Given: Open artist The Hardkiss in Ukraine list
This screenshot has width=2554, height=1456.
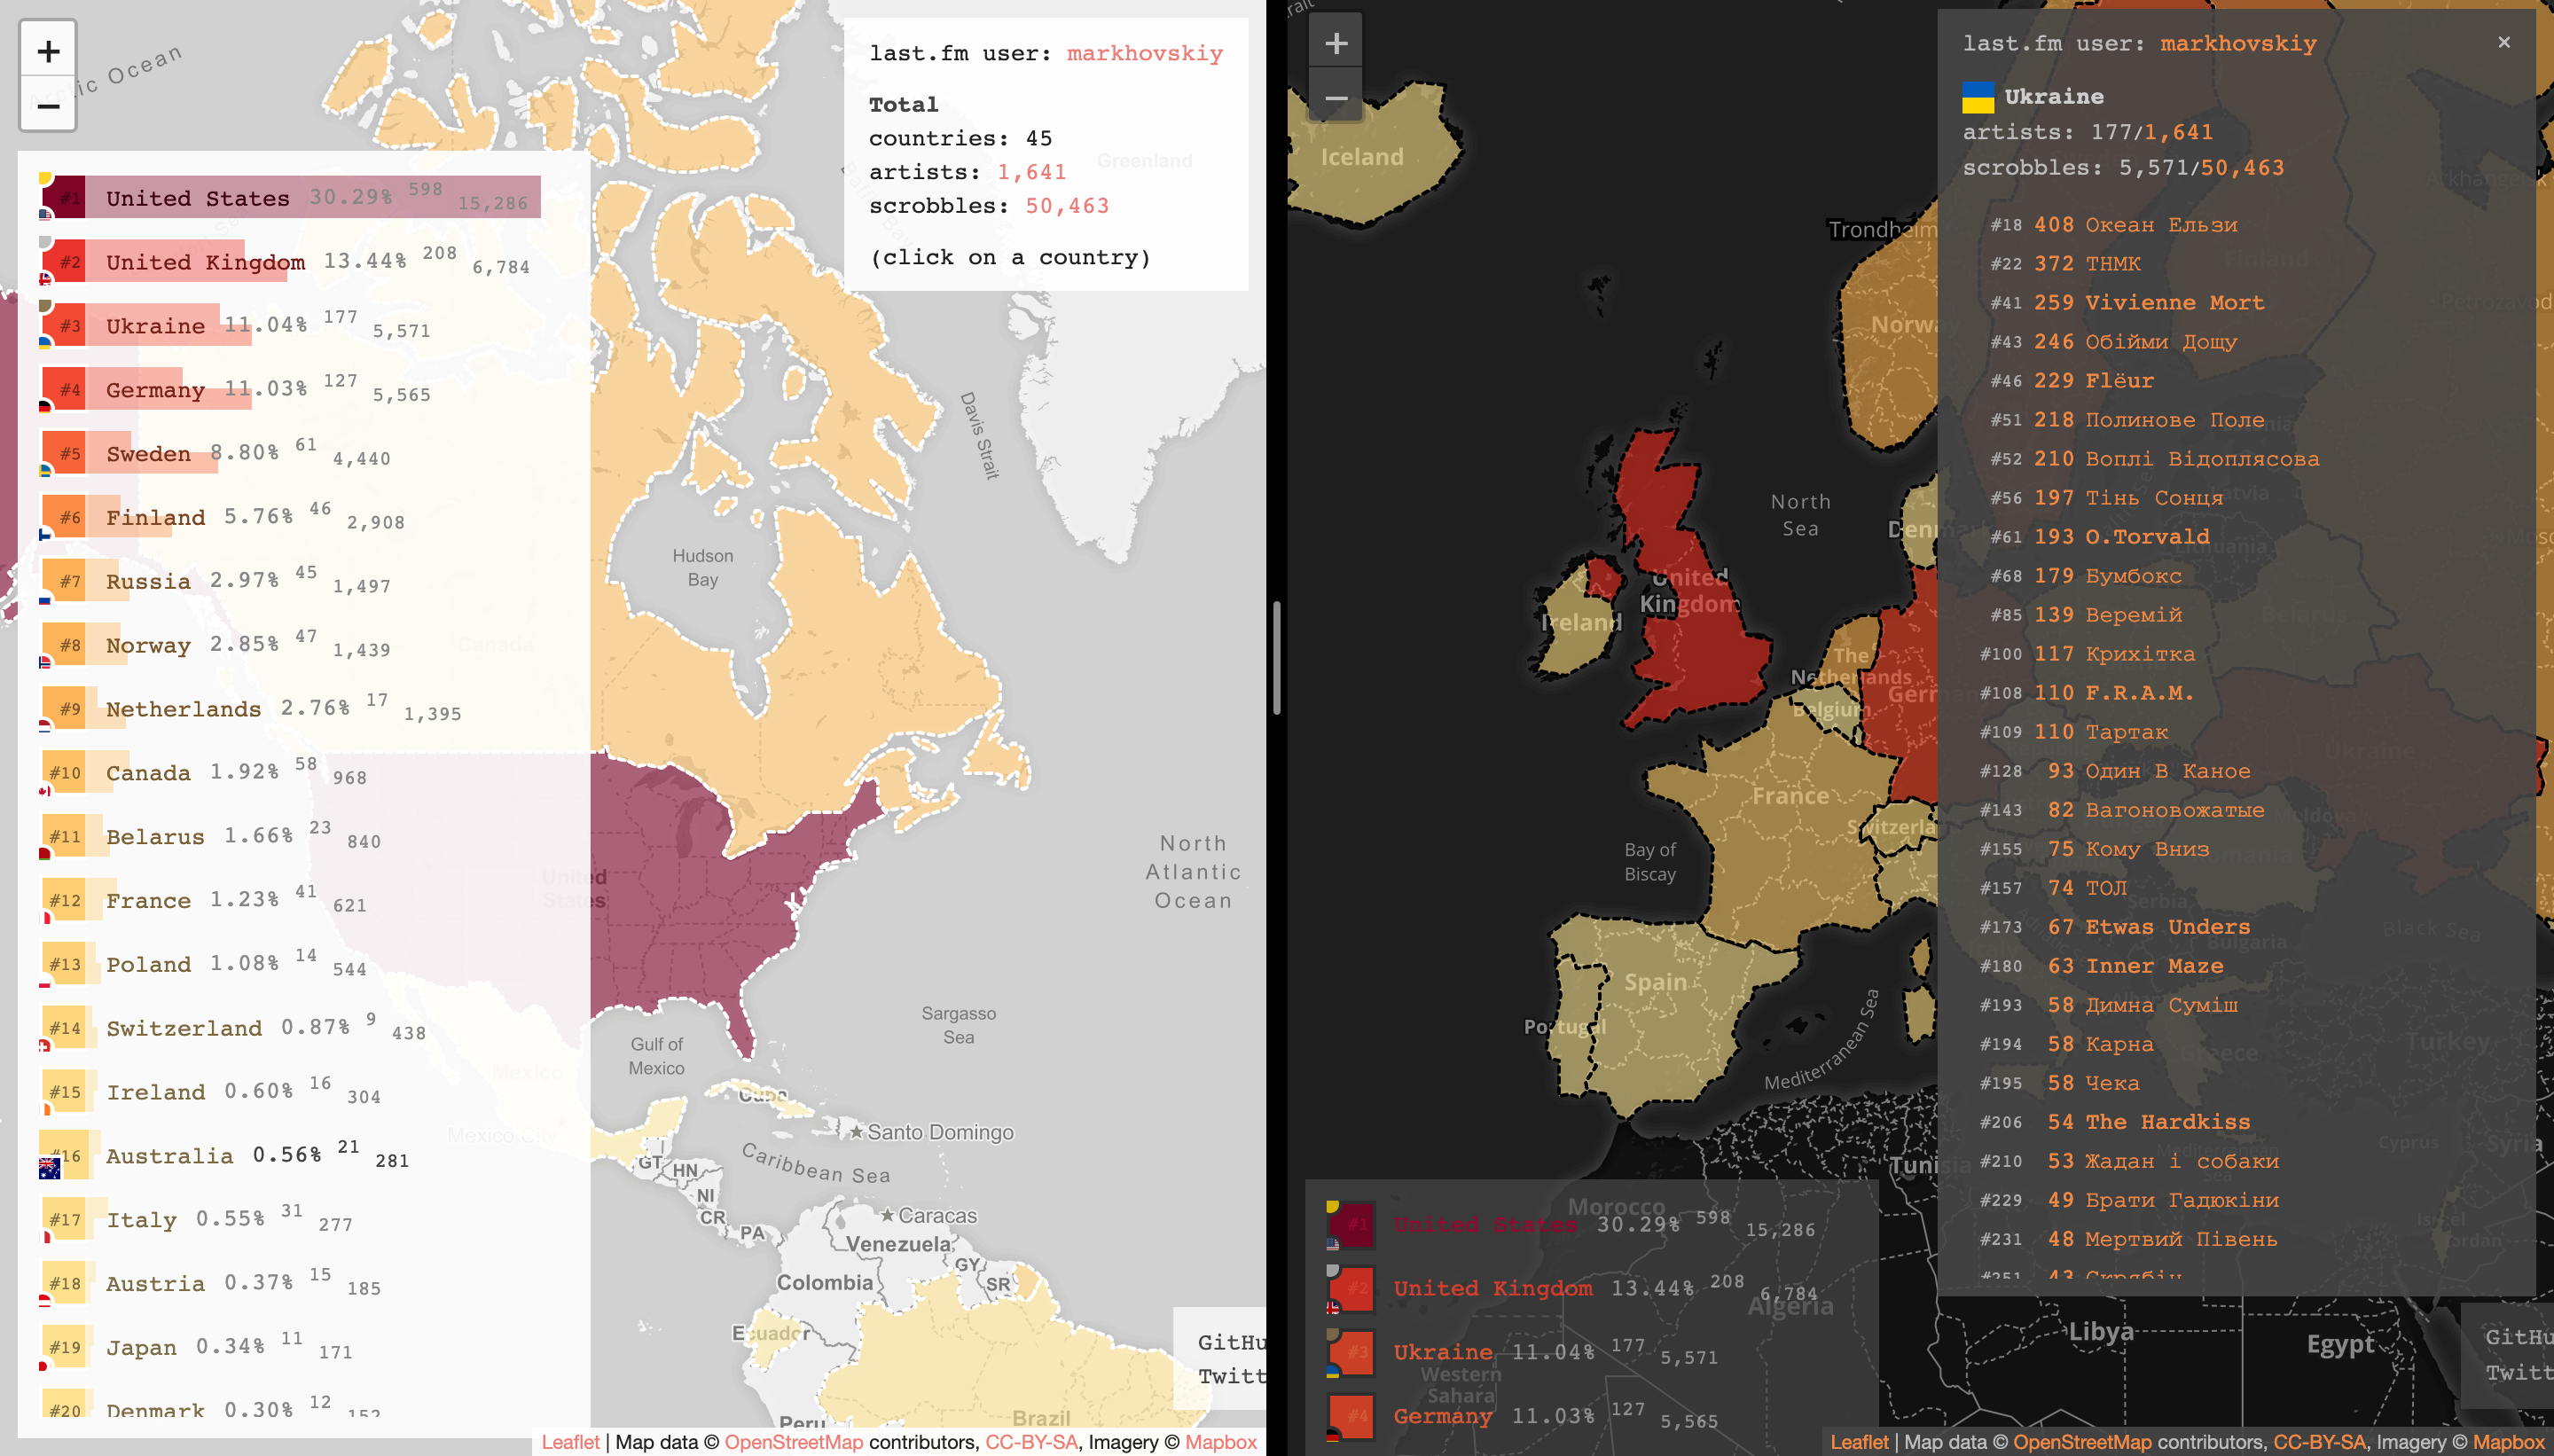Looking at the screenshot, I should (2168, 1122).
